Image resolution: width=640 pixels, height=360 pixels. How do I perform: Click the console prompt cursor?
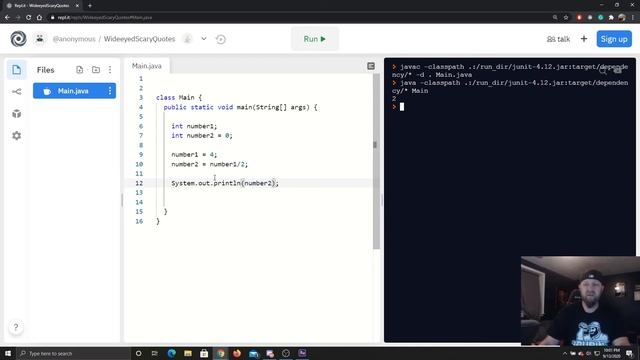point(402,107)
